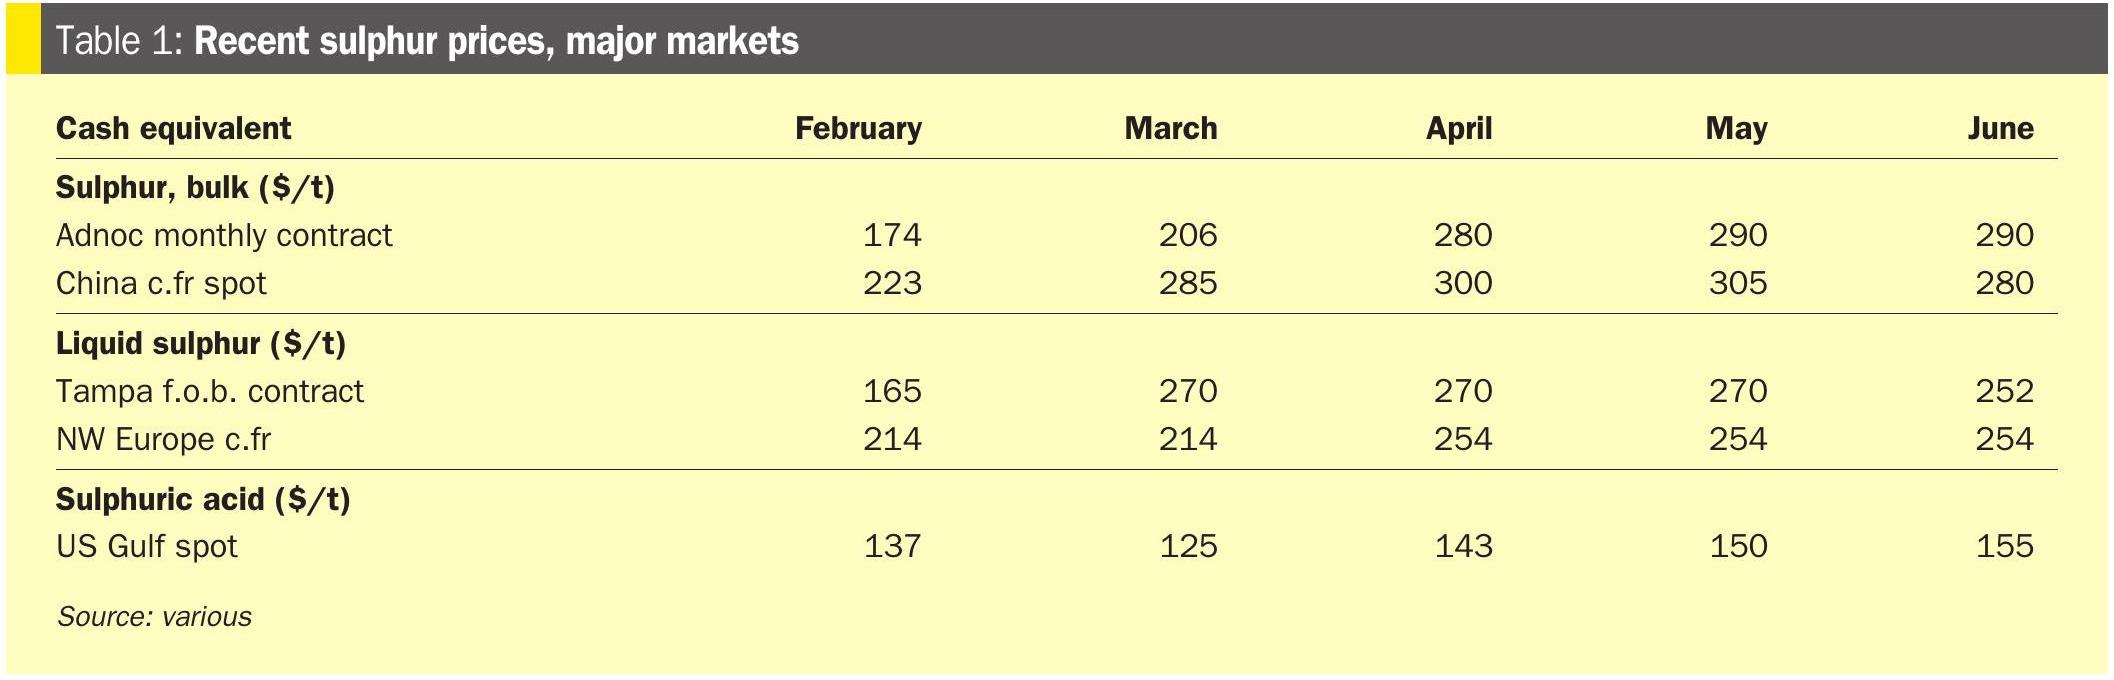
Task: Select the February column header
Action: point(858,129)
